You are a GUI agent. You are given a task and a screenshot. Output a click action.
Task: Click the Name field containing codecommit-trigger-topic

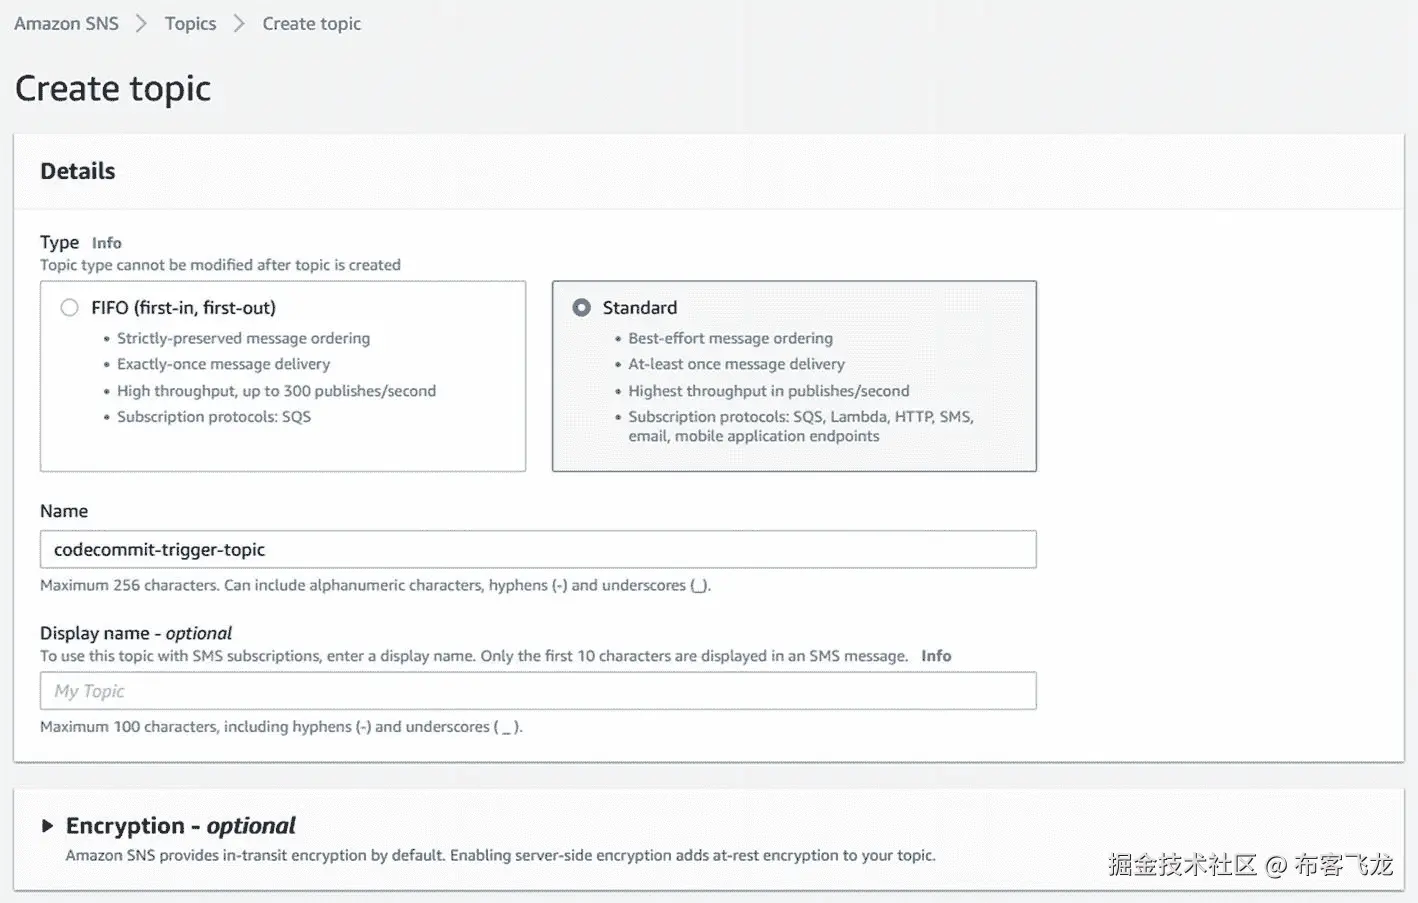point(538,549)
